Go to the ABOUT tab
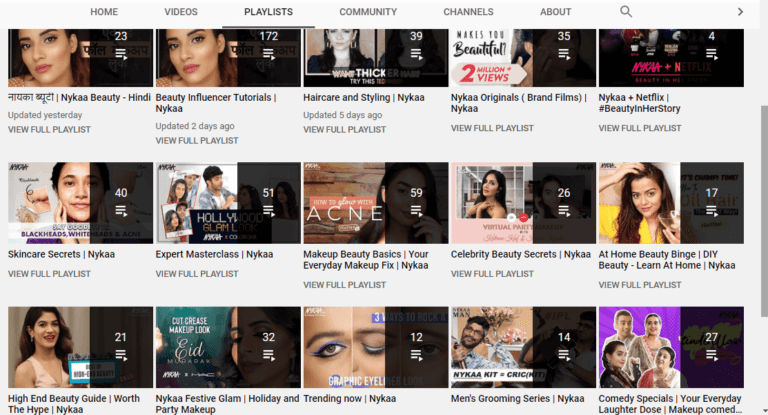 (555, 12)
